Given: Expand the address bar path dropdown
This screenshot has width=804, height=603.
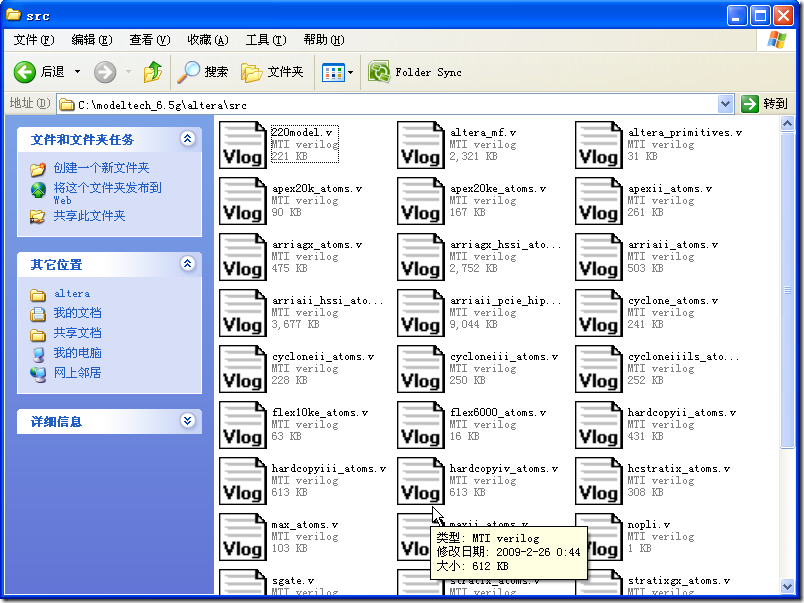Looking at the screenshot, I should coord(726,104).
